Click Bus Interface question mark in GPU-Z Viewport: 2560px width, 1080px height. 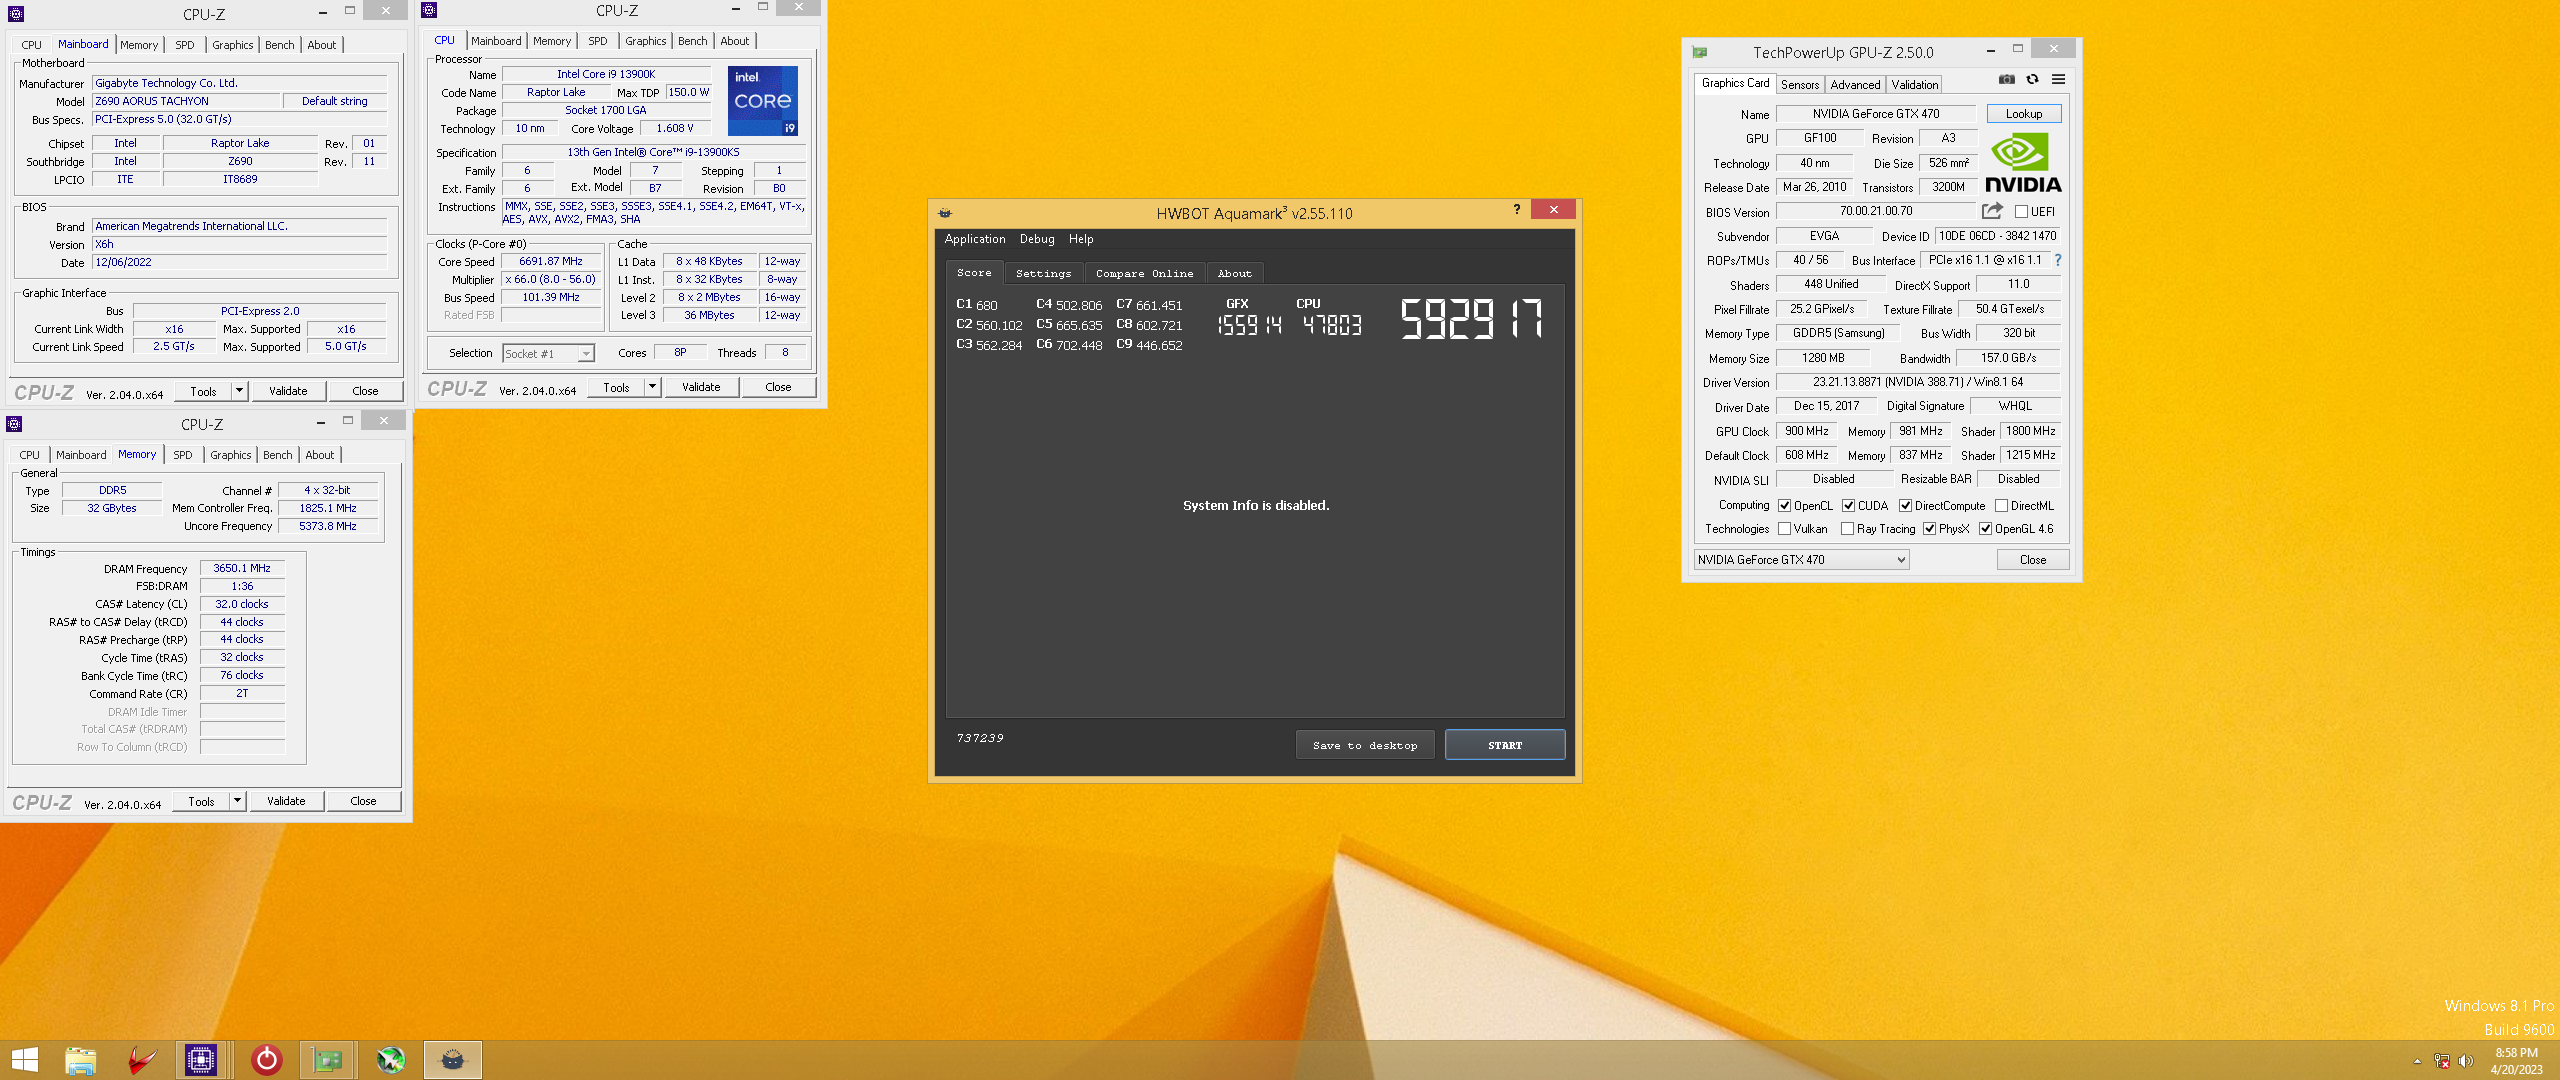click(2057, 260)
